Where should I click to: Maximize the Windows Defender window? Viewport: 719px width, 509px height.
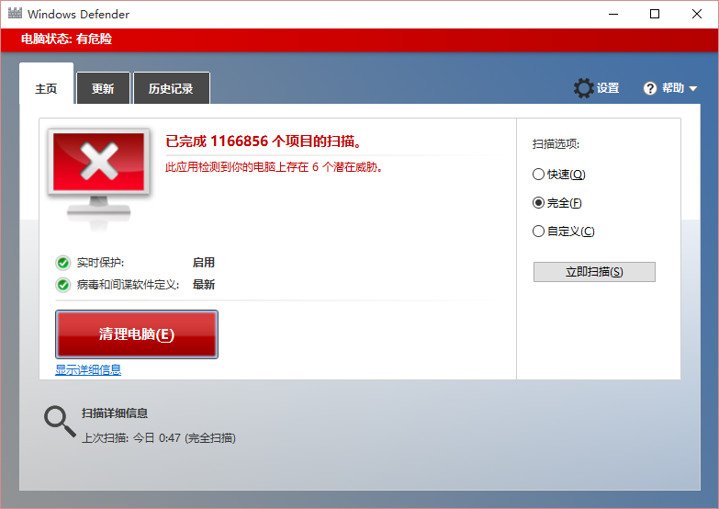pos(654,14)
